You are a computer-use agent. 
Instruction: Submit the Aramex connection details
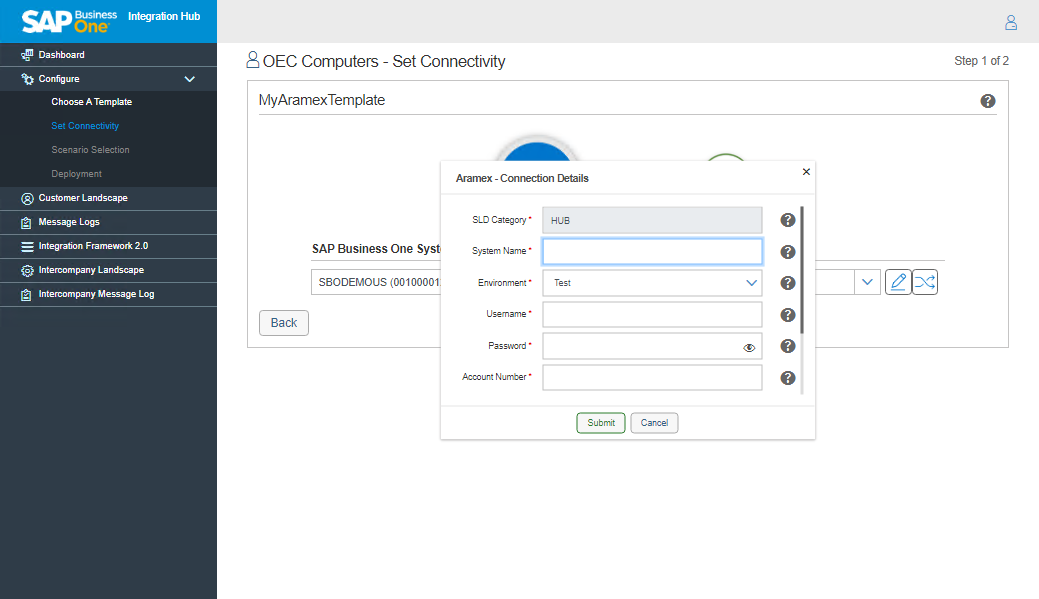point(601,423)
